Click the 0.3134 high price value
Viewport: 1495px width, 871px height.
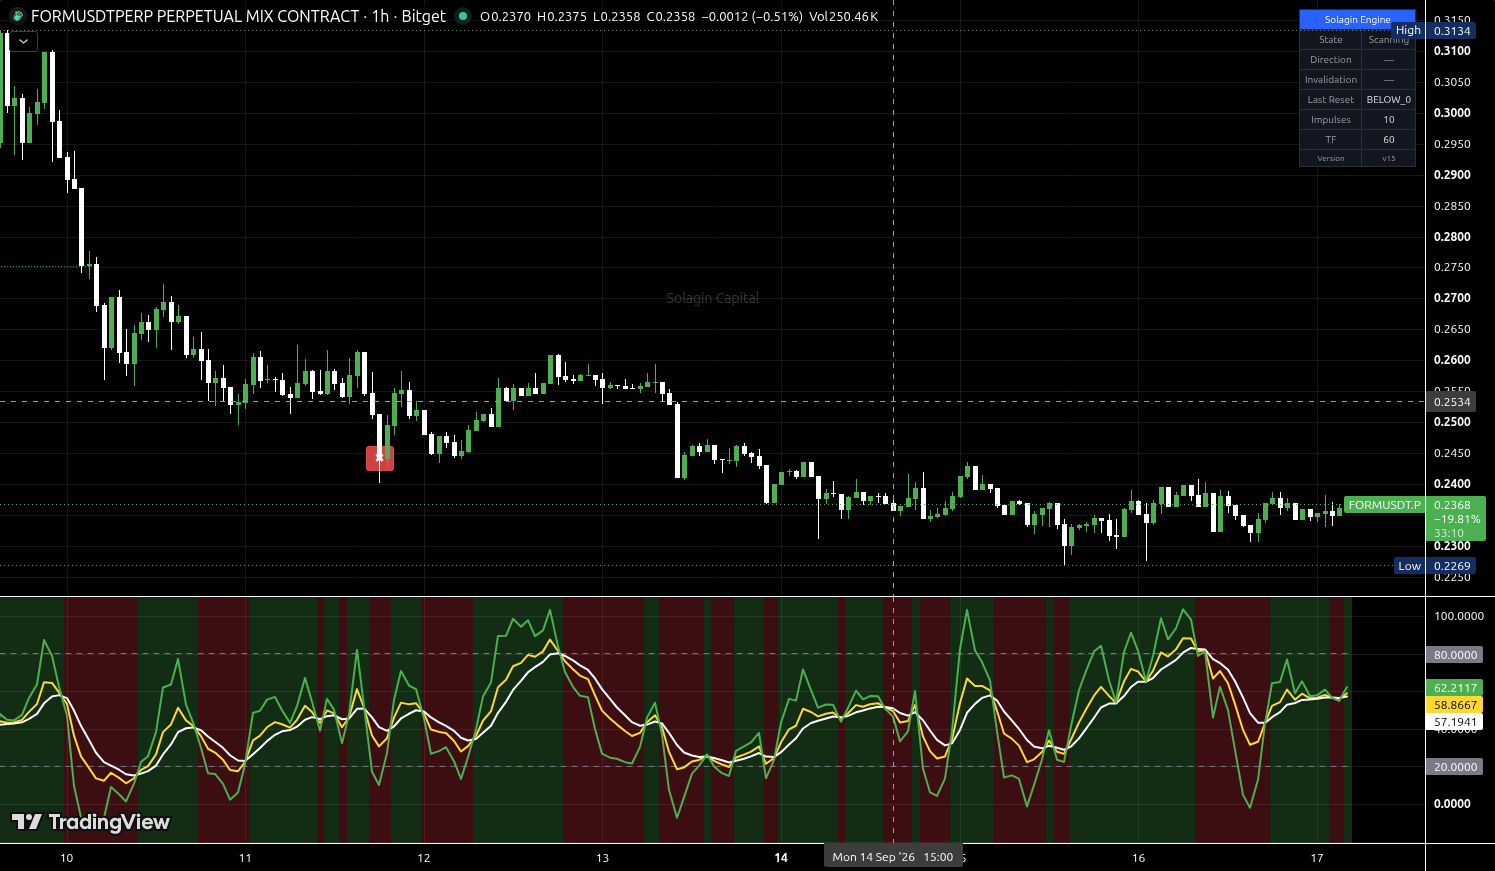[1452, 31]
